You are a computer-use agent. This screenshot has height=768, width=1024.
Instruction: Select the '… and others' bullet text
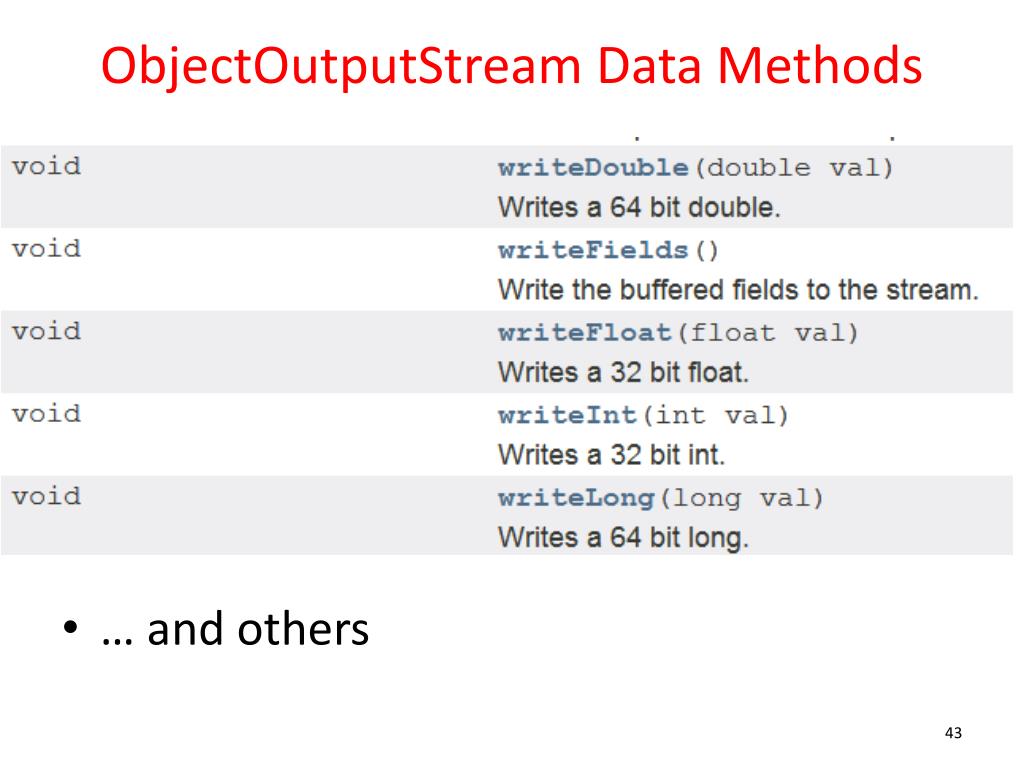[235, 629]
